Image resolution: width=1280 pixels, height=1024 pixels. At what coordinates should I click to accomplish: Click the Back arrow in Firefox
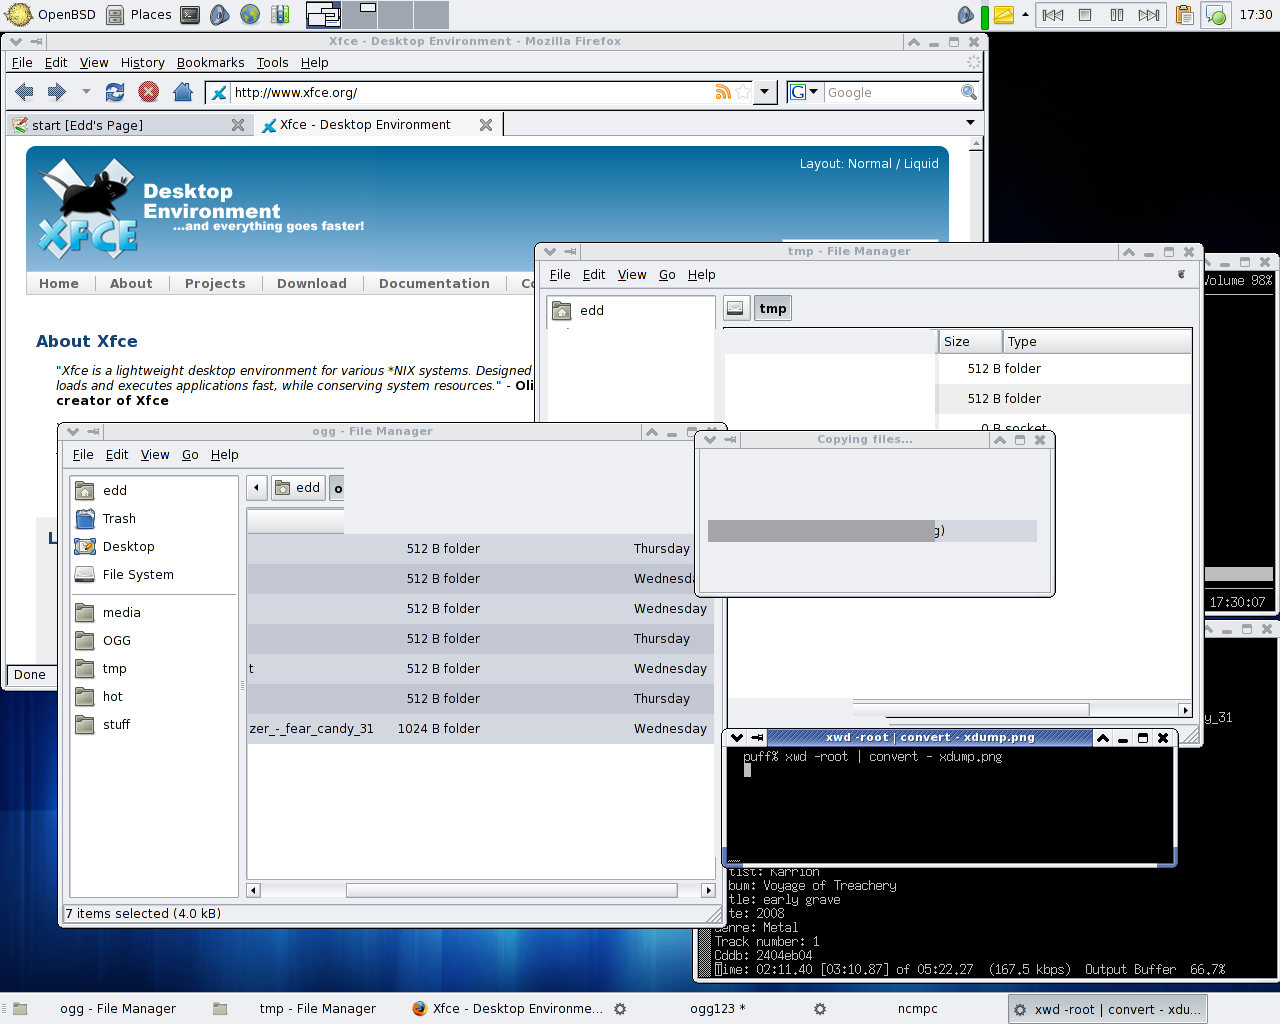pos(24,92)
